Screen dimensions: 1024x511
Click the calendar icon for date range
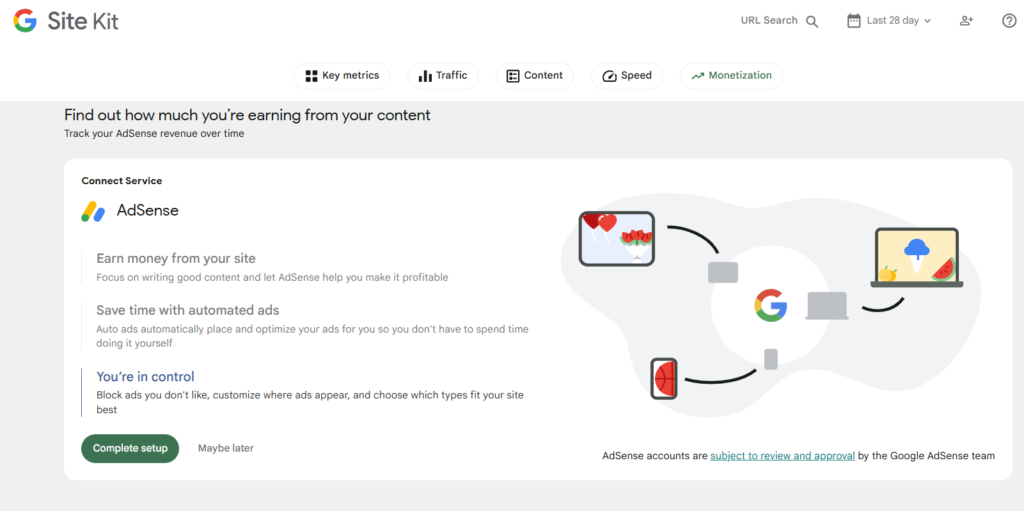[853, 21]
